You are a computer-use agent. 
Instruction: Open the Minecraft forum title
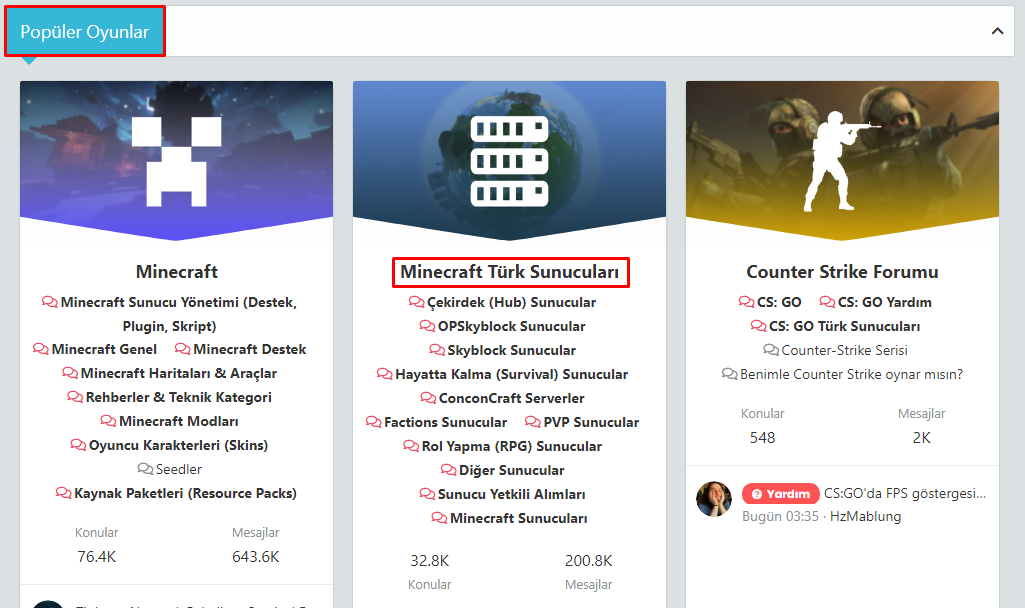[176, 272]
